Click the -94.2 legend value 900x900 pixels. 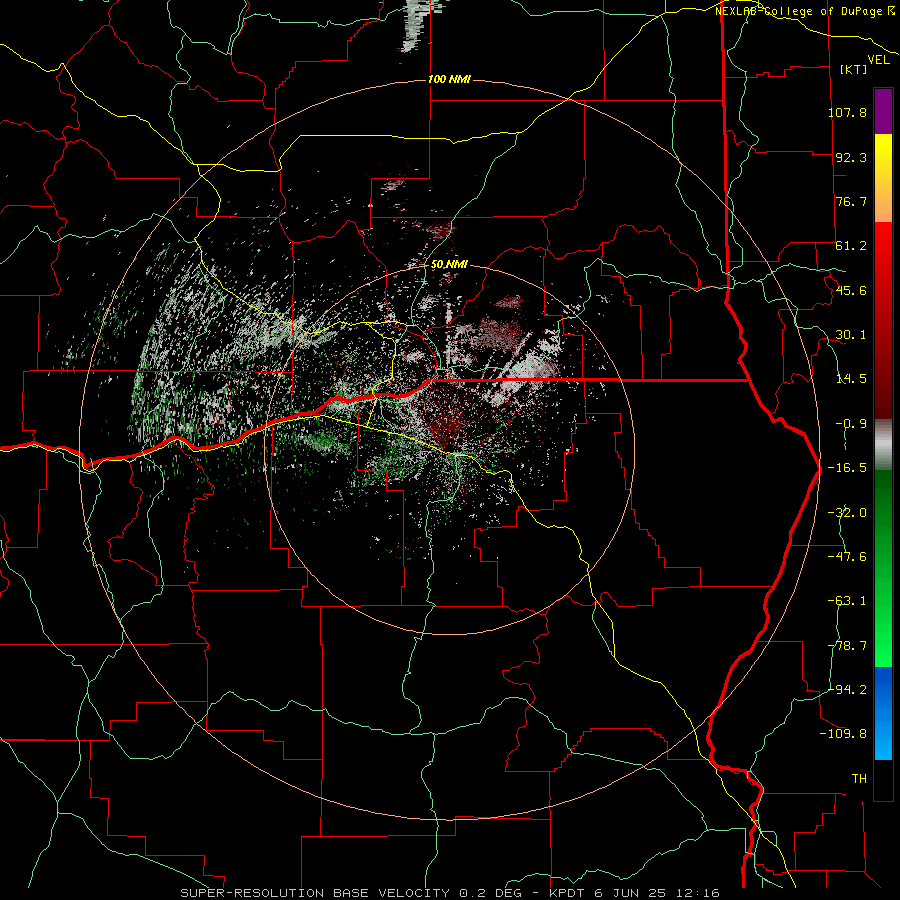(x=847, y=690)
